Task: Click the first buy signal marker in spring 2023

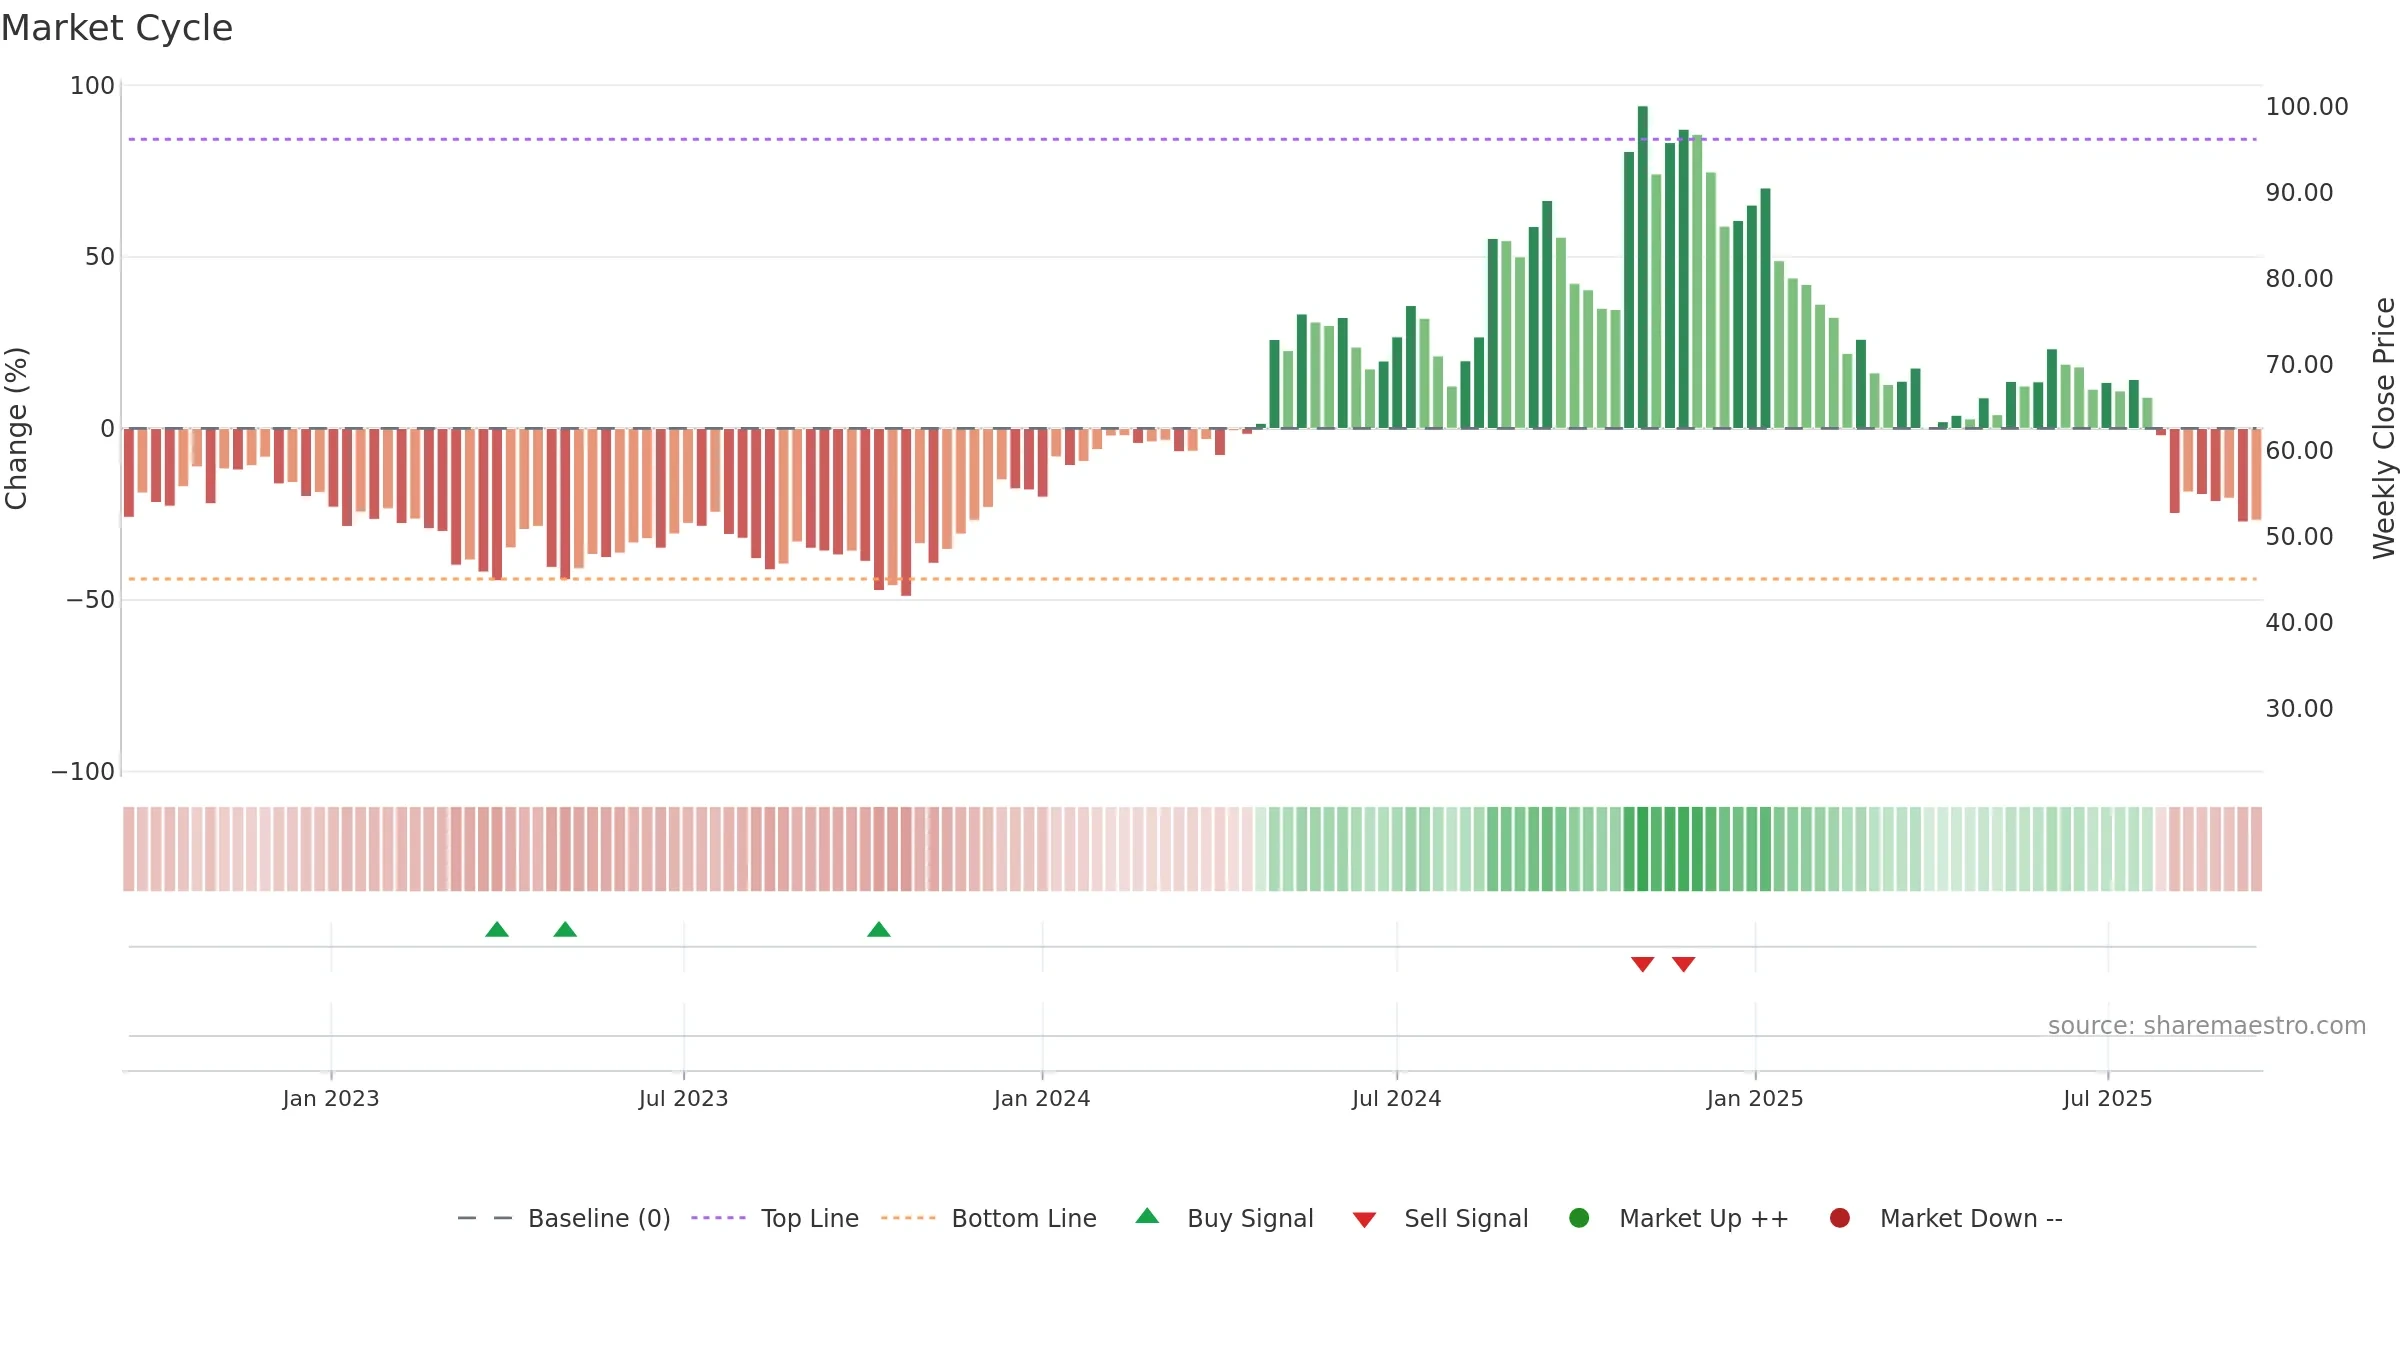Action: (x=497, y=929)
